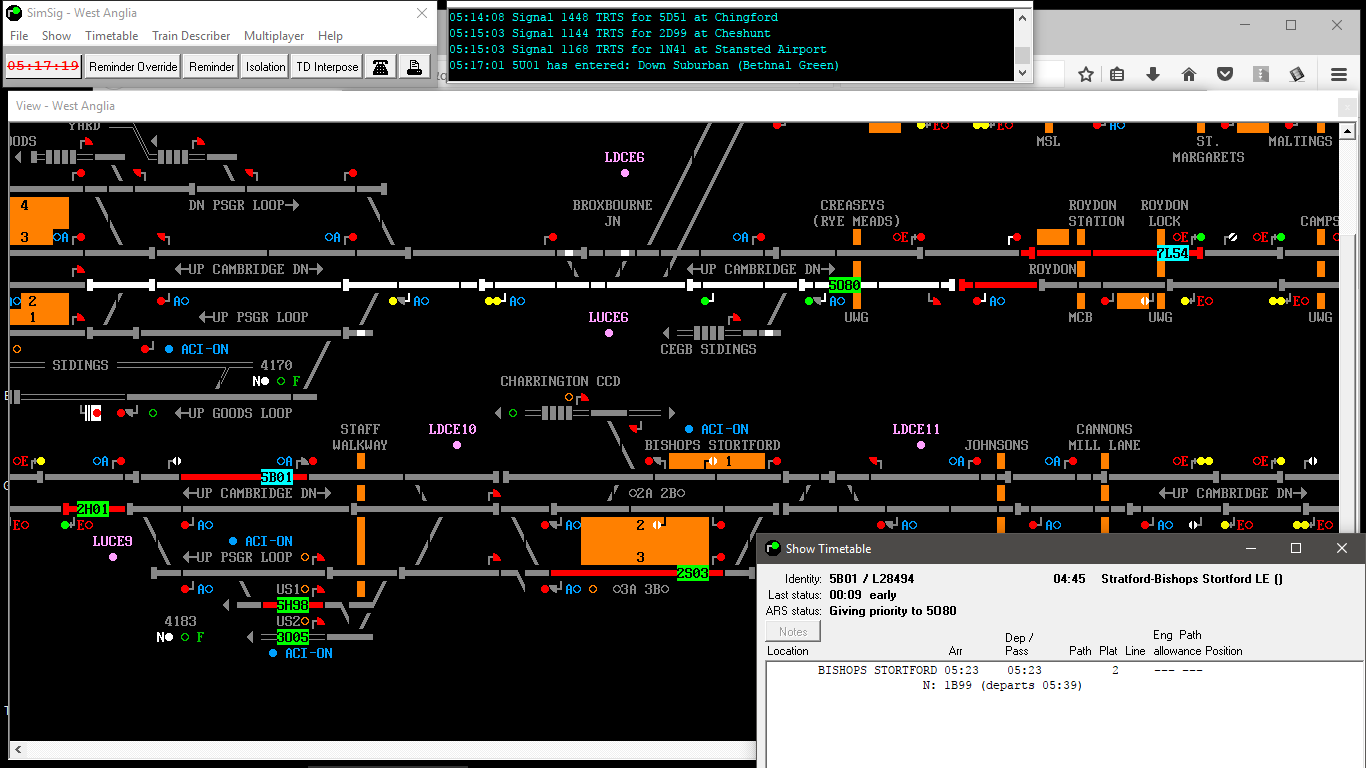1366x768 pixels.
Task: Toggle ACI-ON indicator above Up Psgr Loop
Action: (261, 541)
